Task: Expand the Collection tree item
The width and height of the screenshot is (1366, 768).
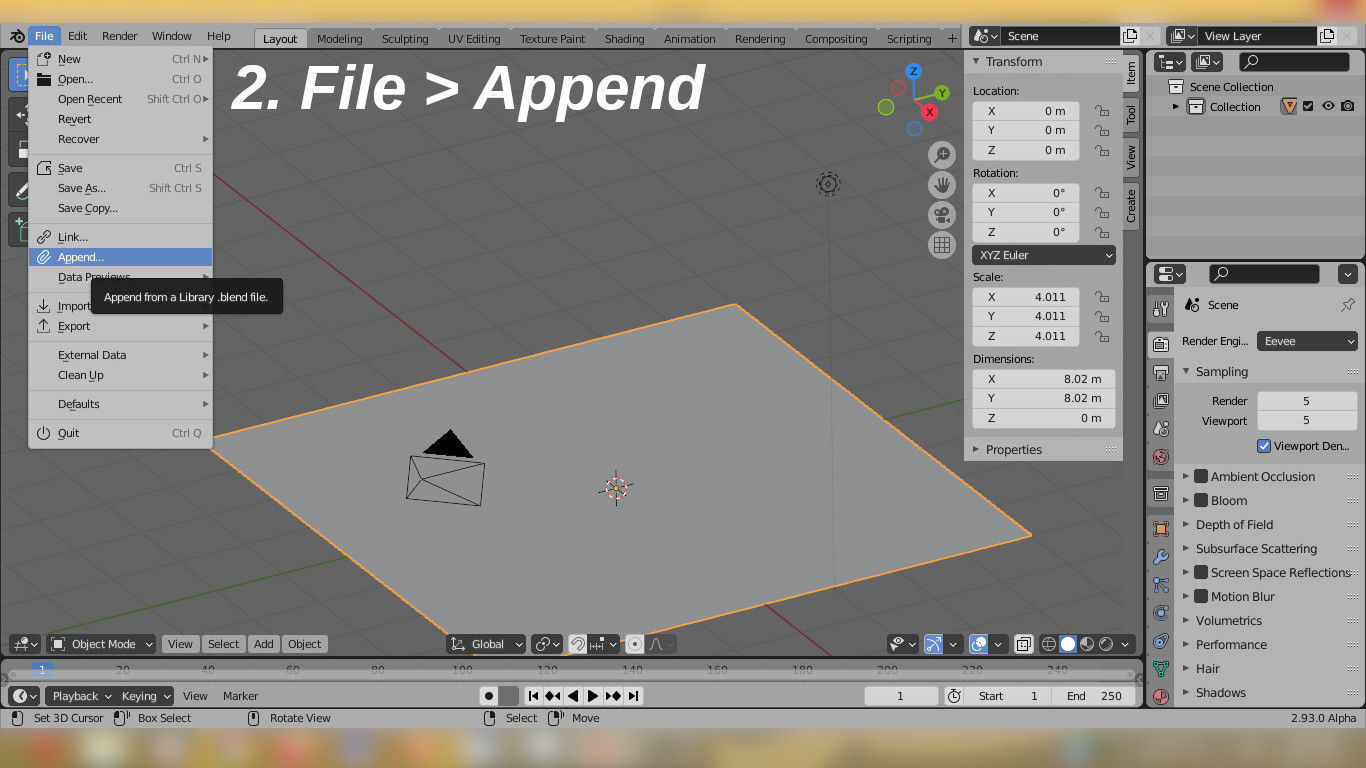Action: click(1177, 107)
